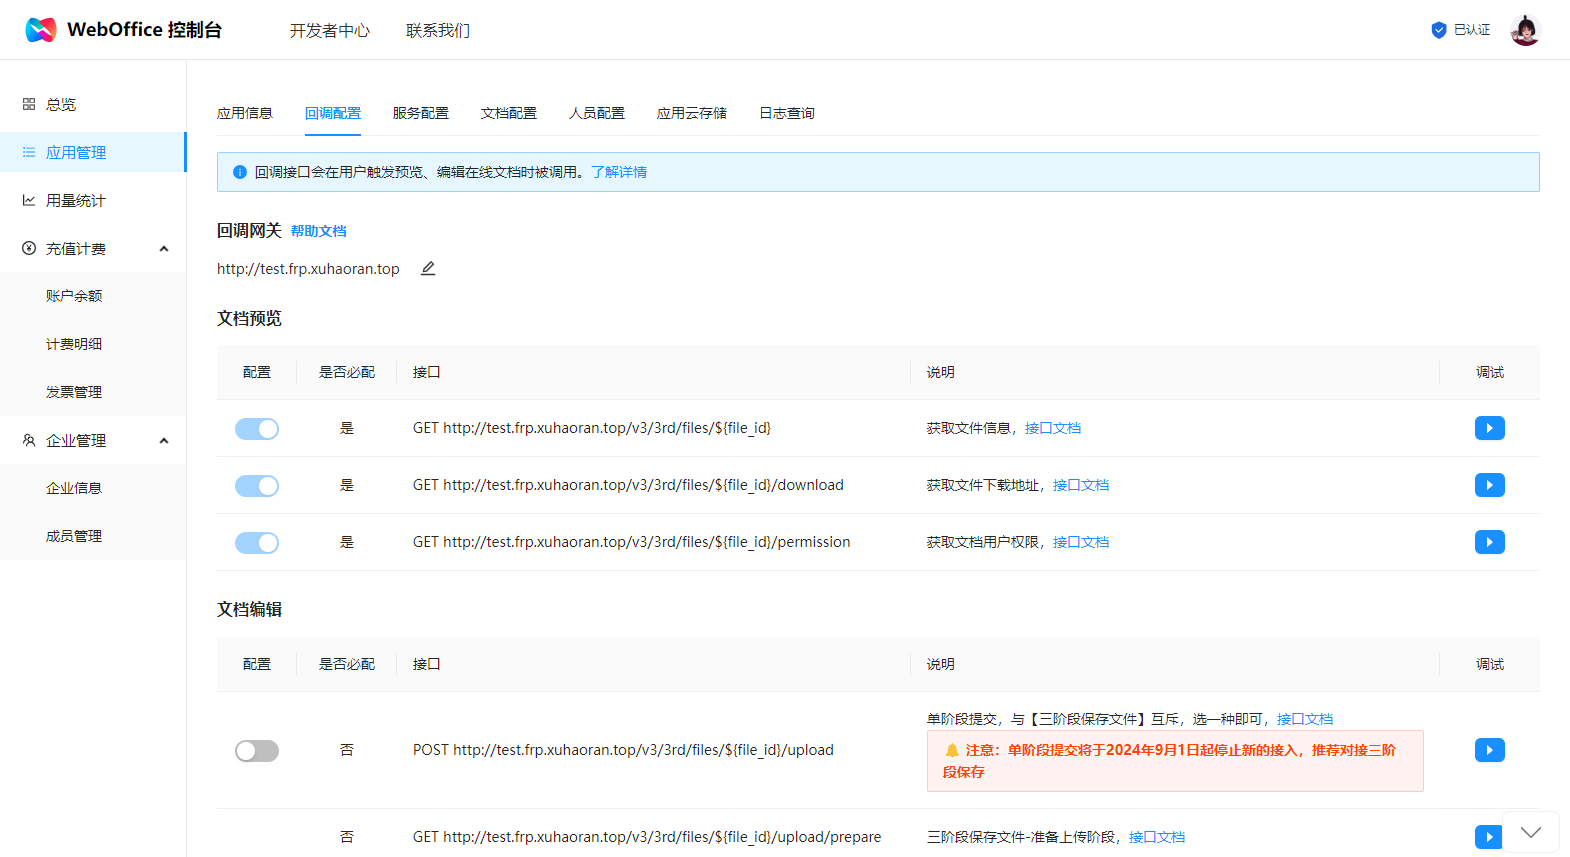Click the verified shield icon
The width and height of the screenshot is (1570, 857).
(1439, 30)
